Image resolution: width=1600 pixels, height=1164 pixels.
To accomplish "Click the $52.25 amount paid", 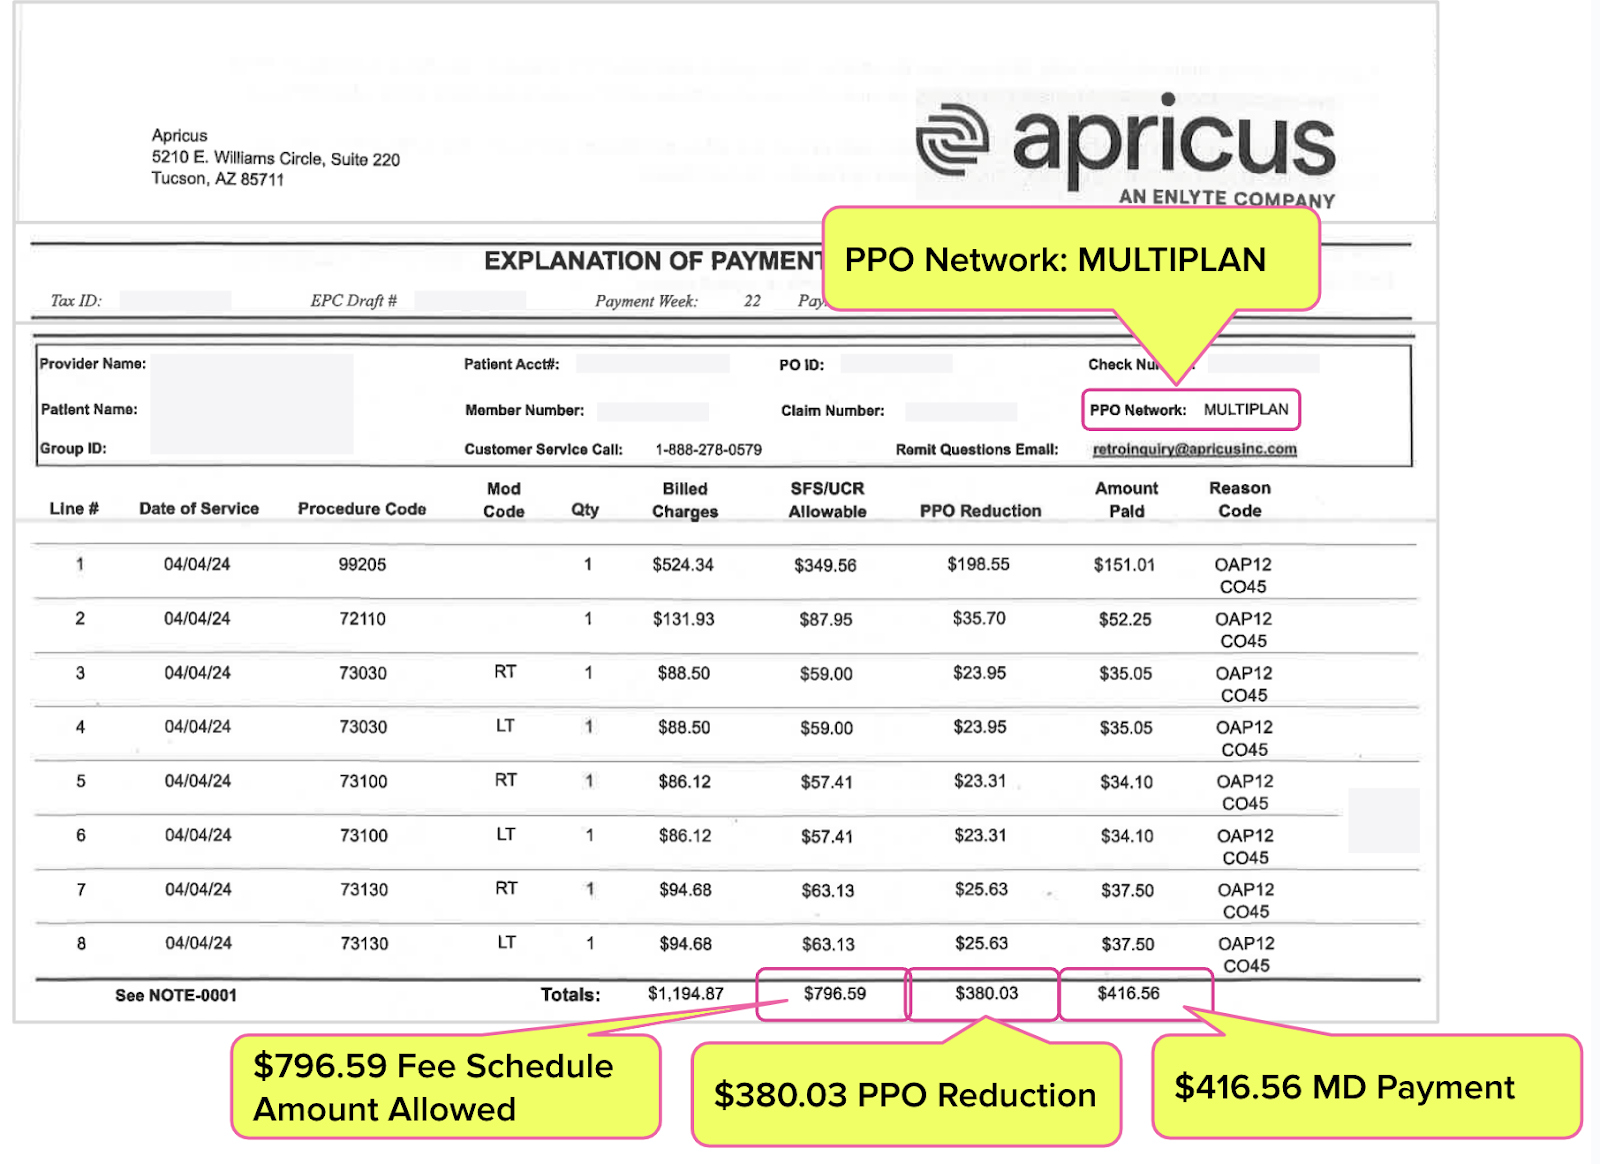I will point(1125,620).
